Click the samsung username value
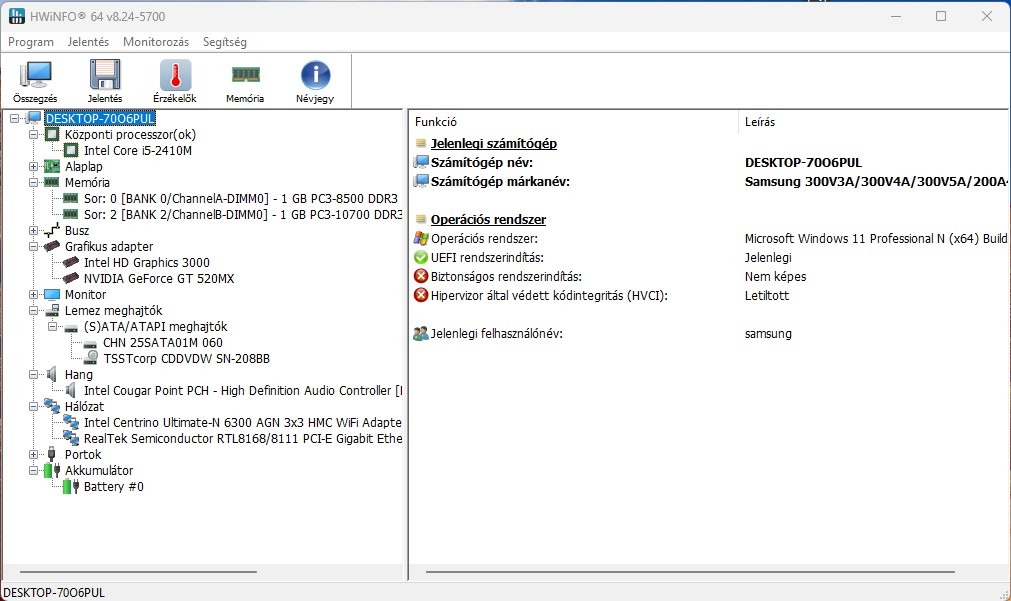 (x=768, y=333)
